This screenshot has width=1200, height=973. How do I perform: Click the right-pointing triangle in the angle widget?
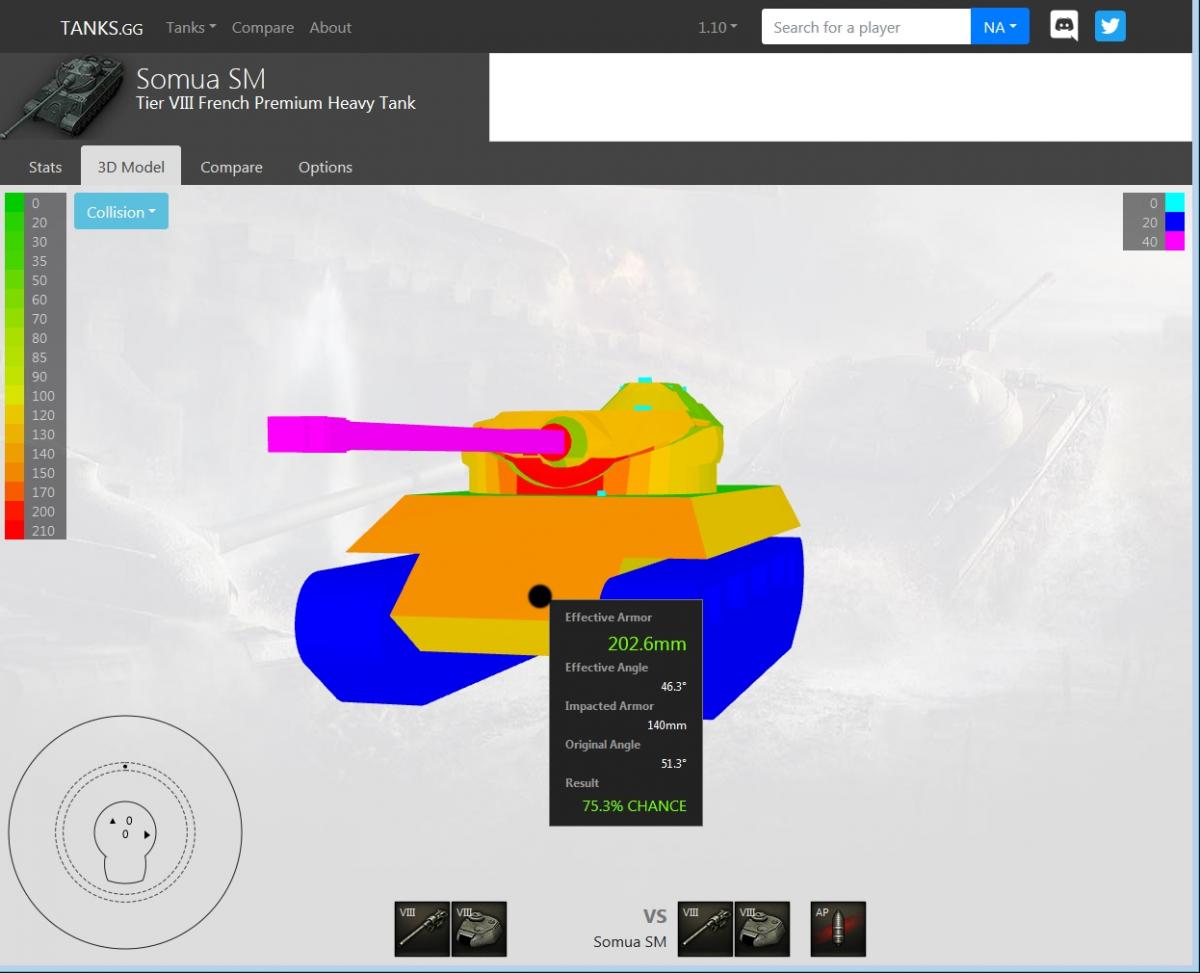tap(148, 834)
